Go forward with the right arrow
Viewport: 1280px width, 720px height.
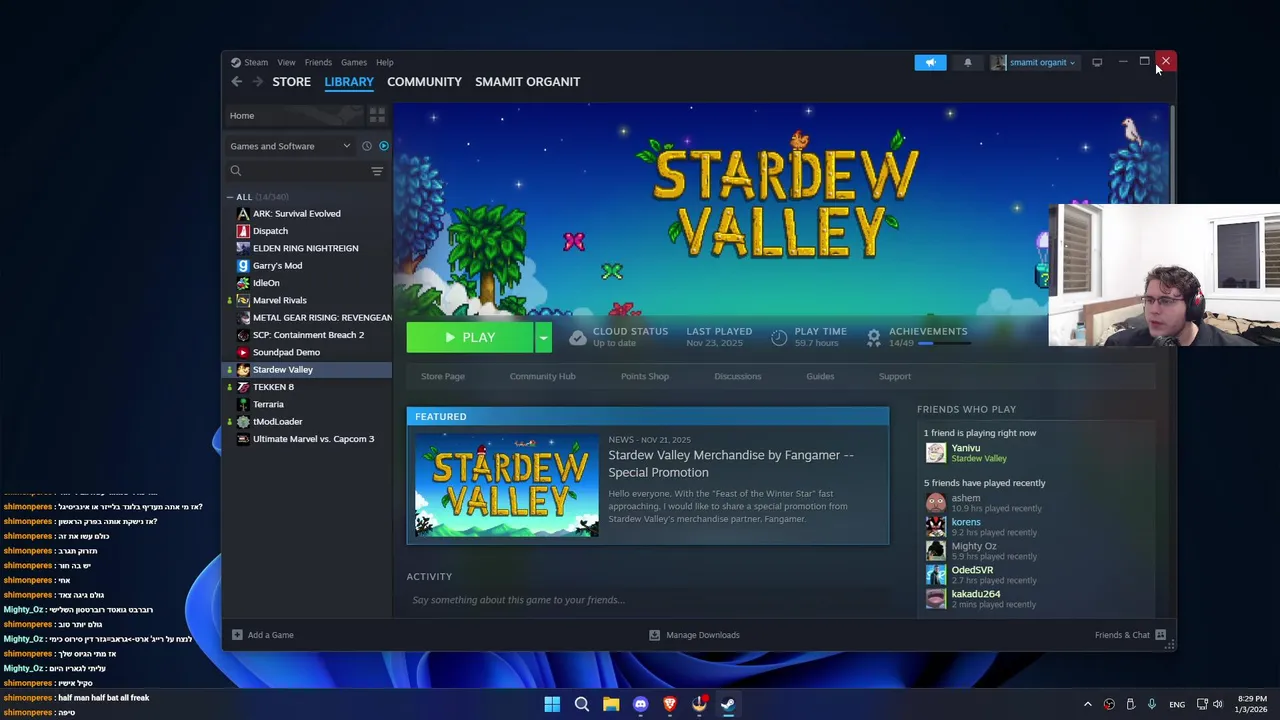[257, 82]
